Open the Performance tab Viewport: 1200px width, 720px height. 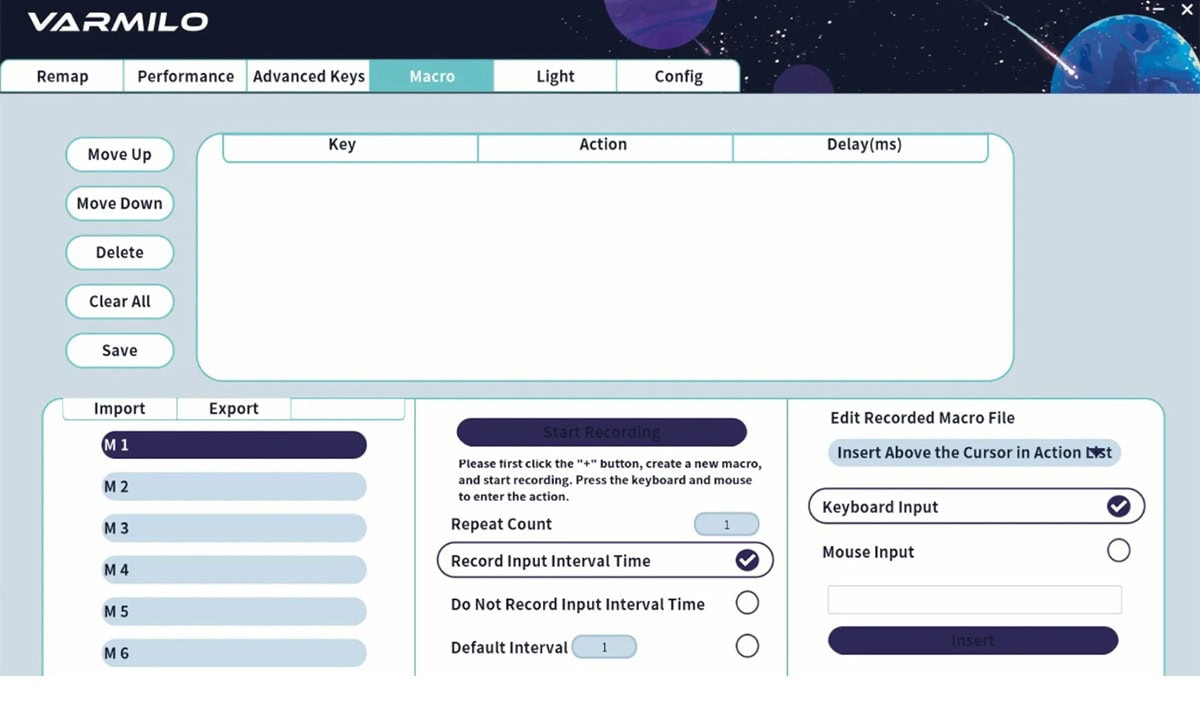tap(185, 77)
